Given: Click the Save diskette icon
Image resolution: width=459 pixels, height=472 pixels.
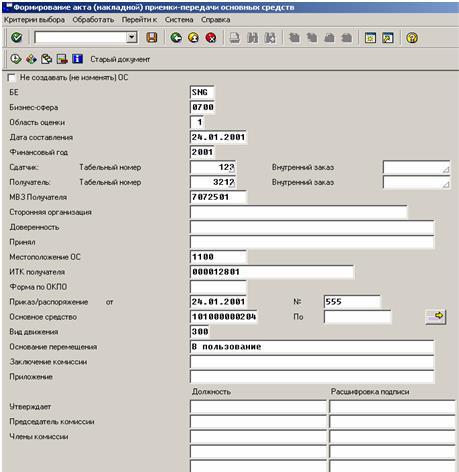Looking at the screenshot, I should coord(152,37).
